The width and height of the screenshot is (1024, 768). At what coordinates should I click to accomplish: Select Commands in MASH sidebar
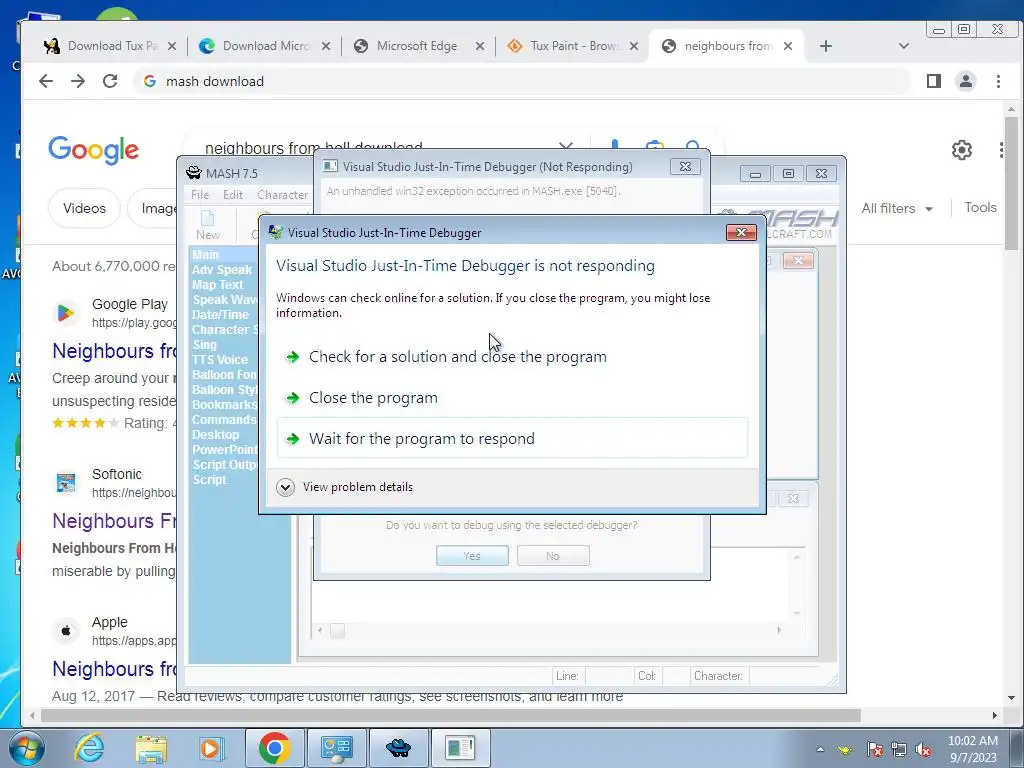(x=224, y=420)
